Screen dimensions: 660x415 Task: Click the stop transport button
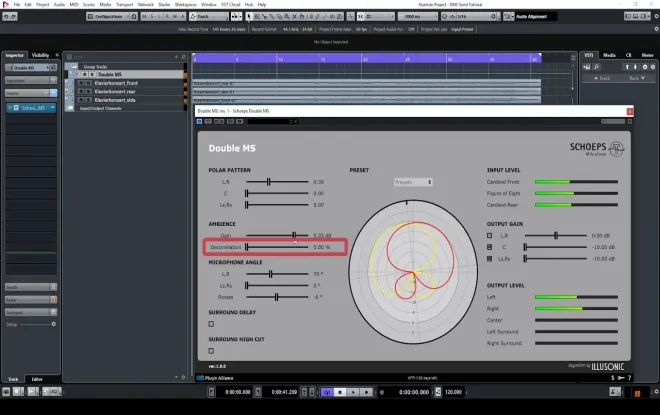click(x=340, y=392)
